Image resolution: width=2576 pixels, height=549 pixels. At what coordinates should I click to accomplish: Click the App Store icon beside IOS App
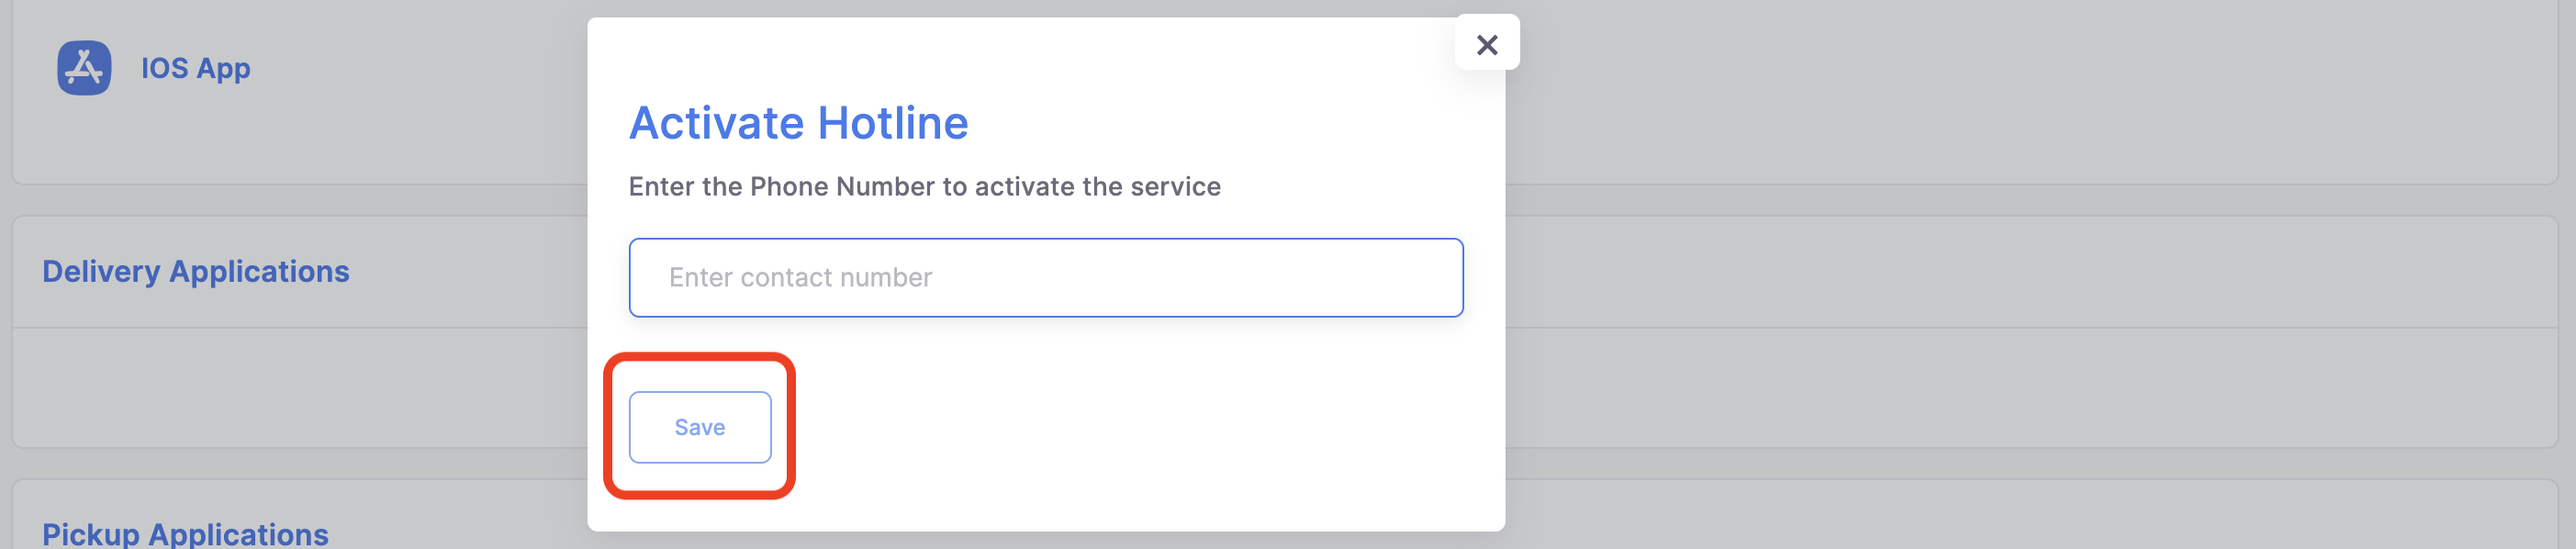tap(84, 68)
